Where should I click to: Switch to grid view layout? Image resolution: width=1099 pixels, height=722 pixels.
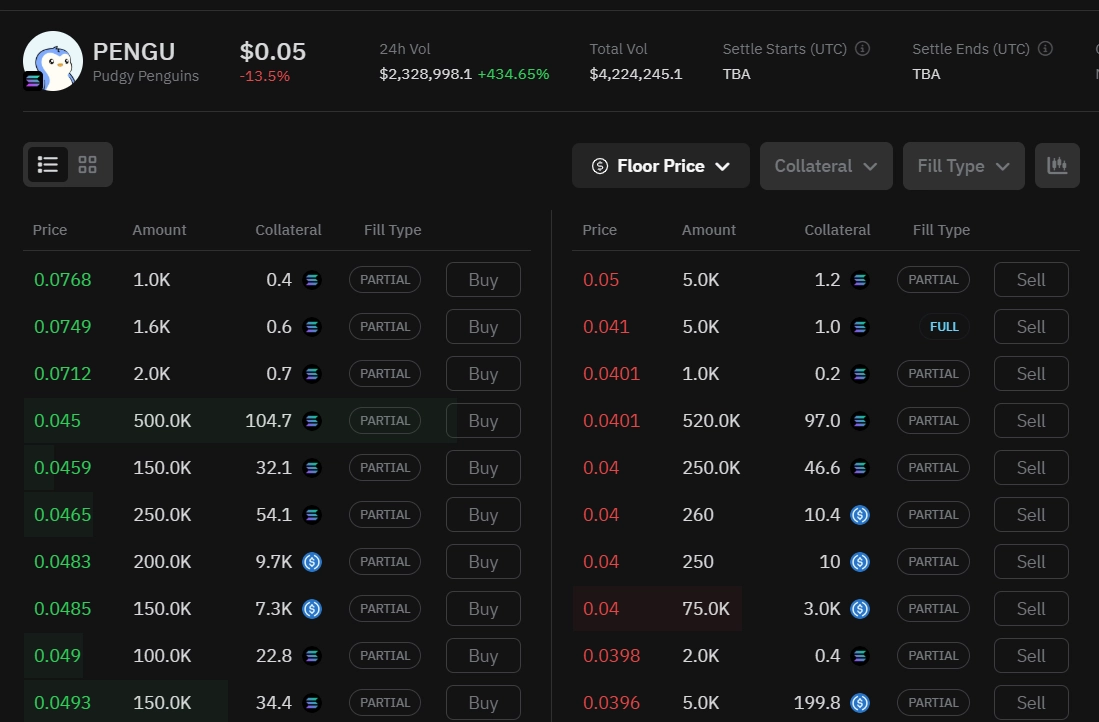point(87,164)
